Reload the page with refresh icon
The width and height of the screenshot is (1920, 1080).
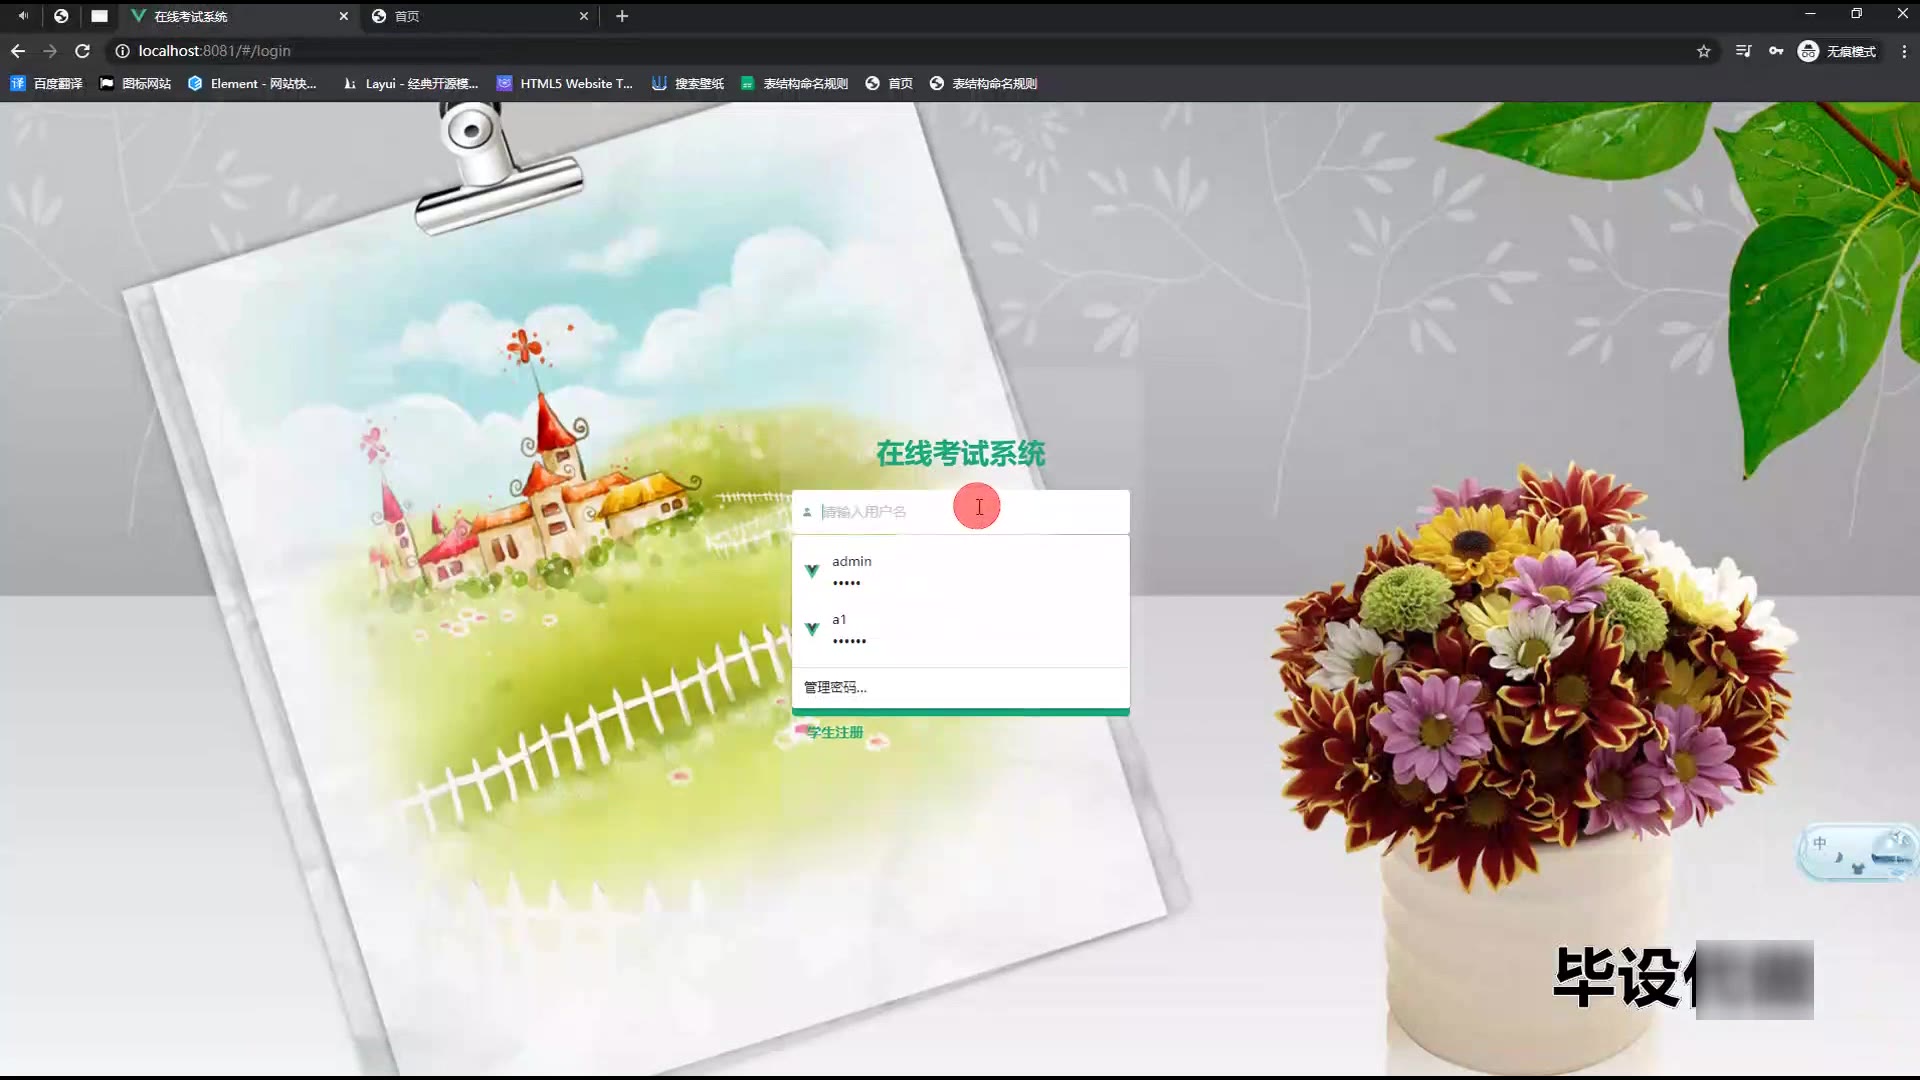pos(83,51)
